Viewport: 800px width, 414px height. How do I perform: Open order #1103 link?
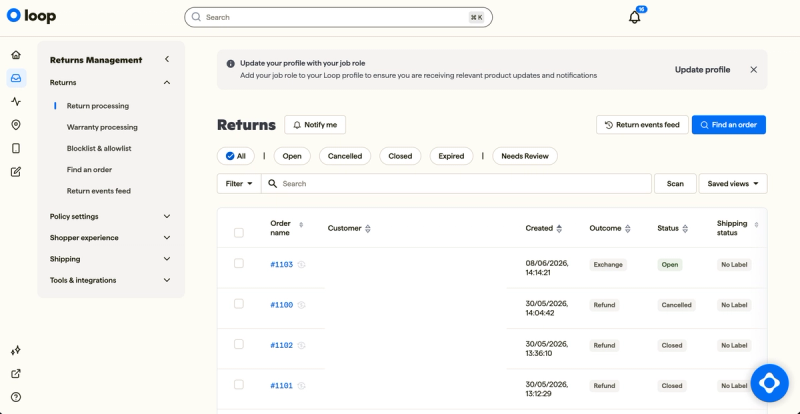click(282, 264)
